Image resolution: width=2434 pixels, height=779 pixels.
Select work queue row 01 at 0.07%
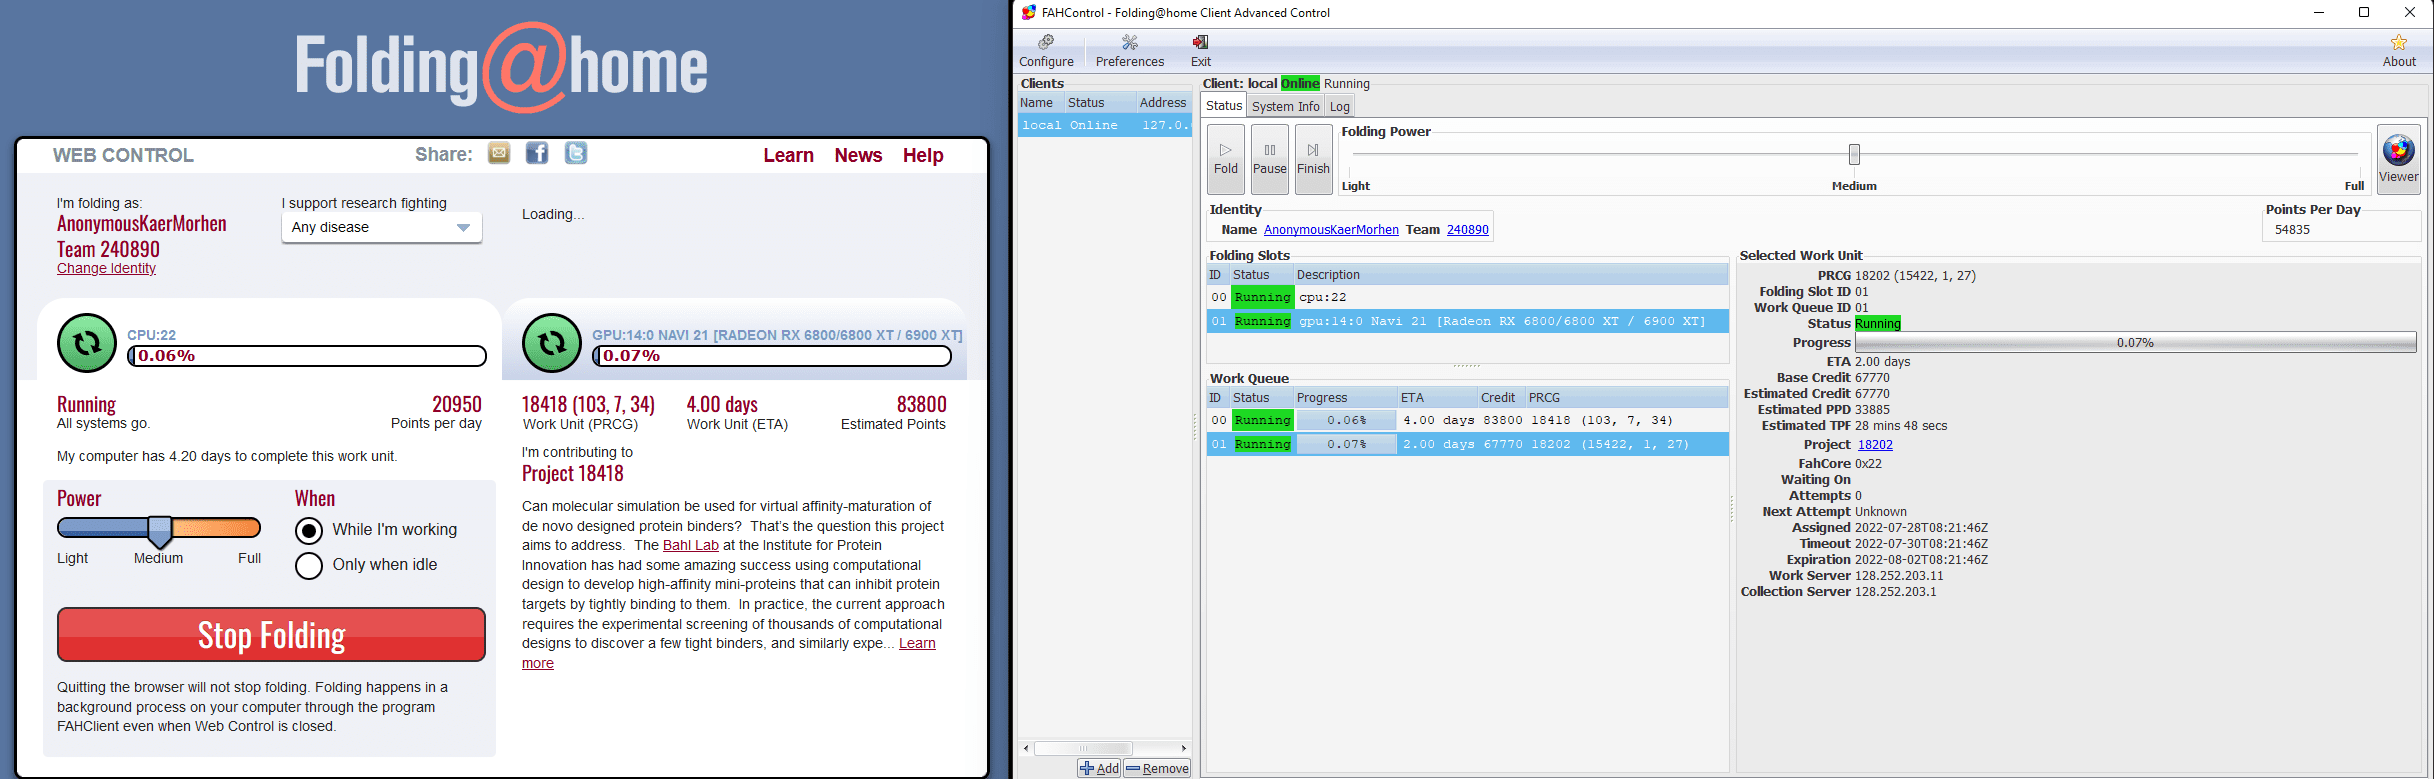tap(1468, 444)
